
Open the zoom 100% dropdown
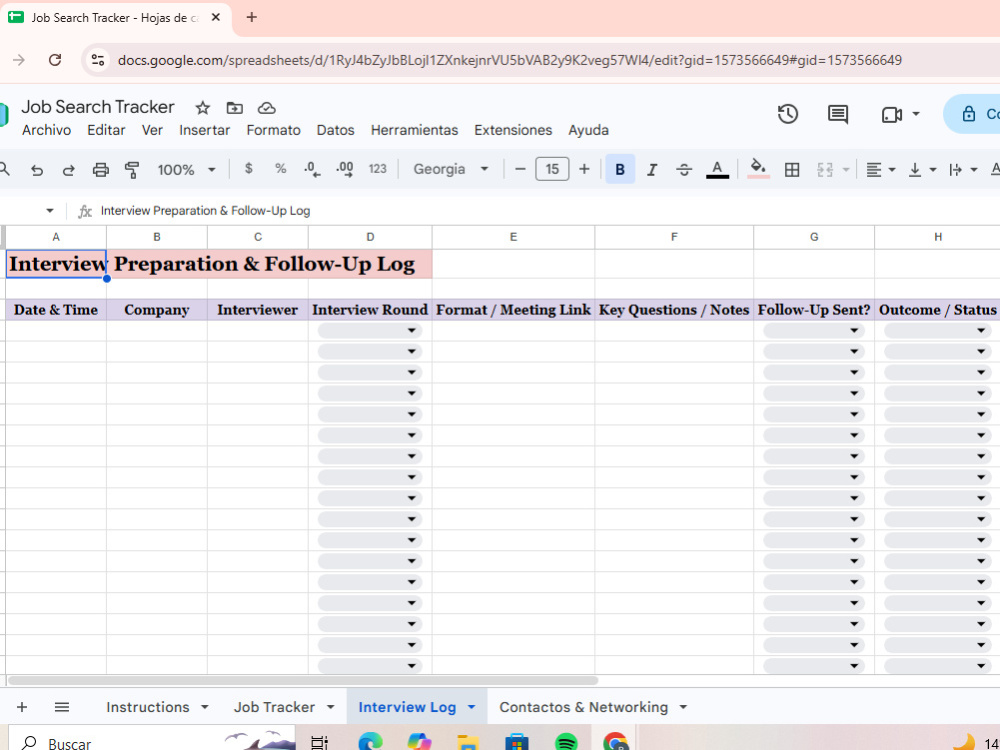coord(186,170)
